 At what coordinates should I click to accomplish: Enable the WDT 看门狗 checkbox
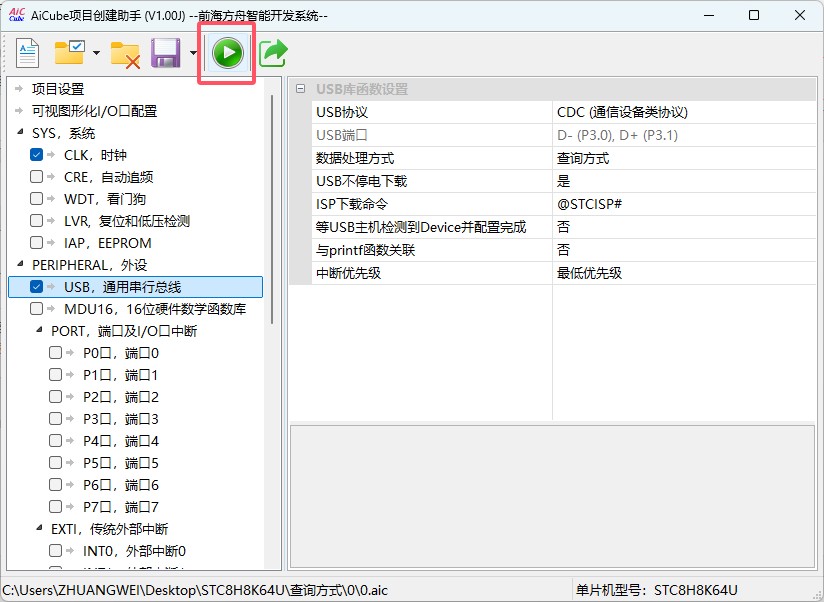[36, 199]
